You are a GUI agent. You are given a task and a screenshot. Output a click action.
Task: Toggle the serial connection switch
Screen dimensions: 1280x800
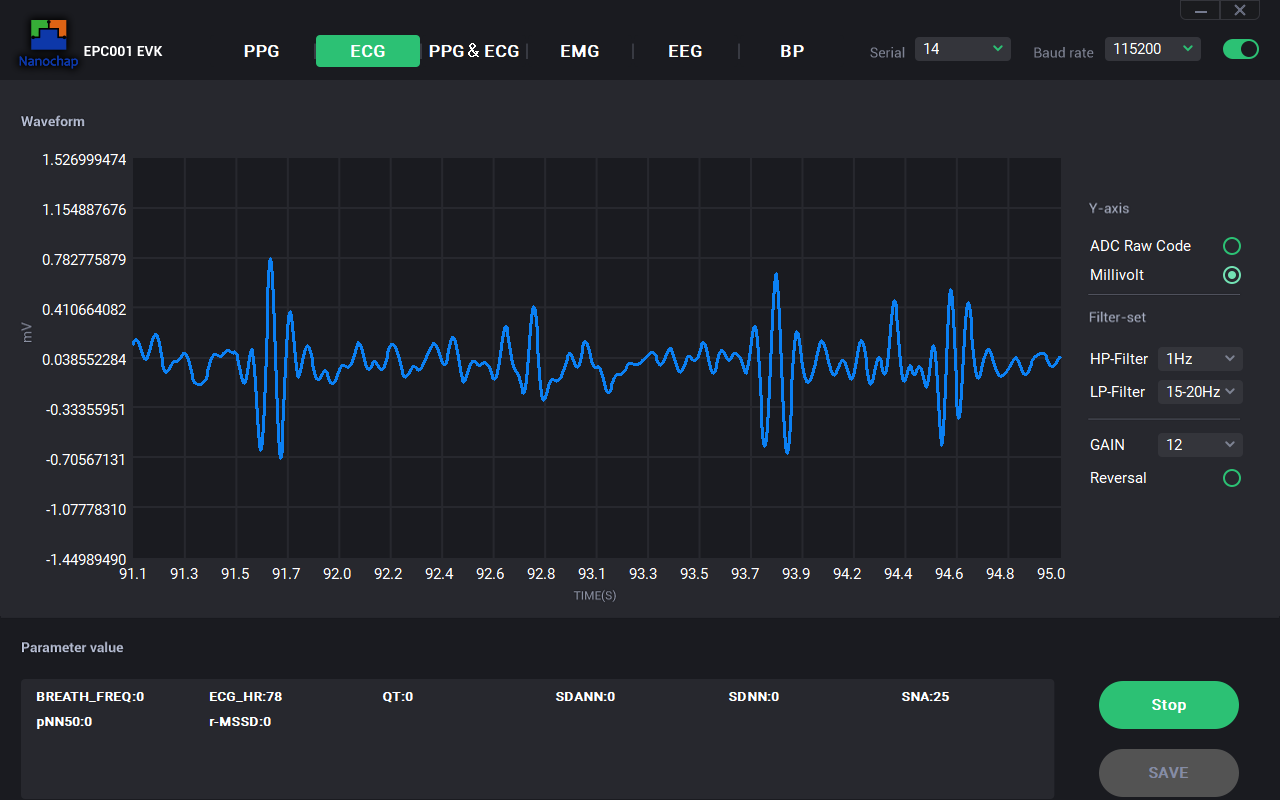(x=1241, y=49)
